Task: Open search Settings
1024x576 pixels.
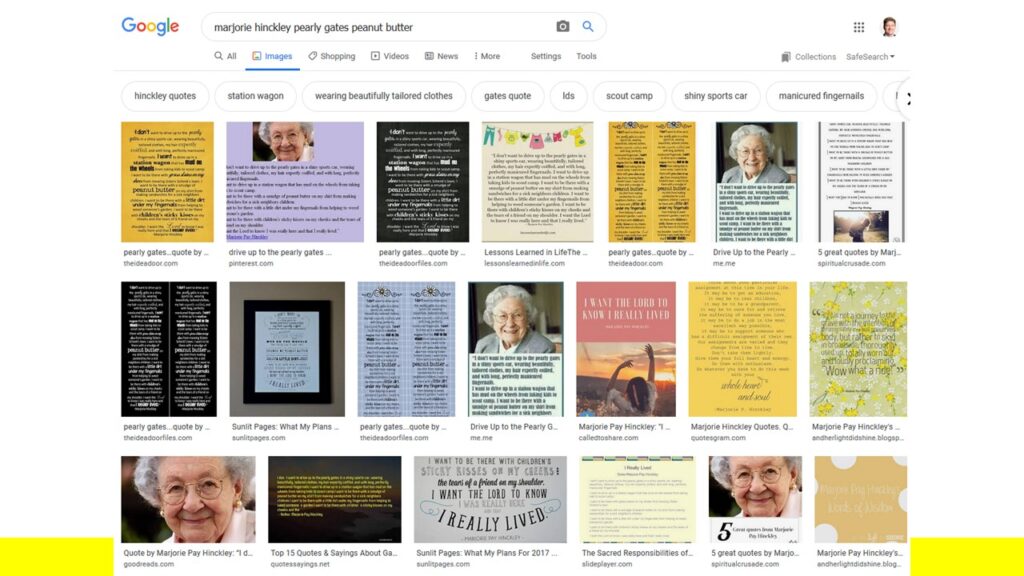Action: (546, 56)
